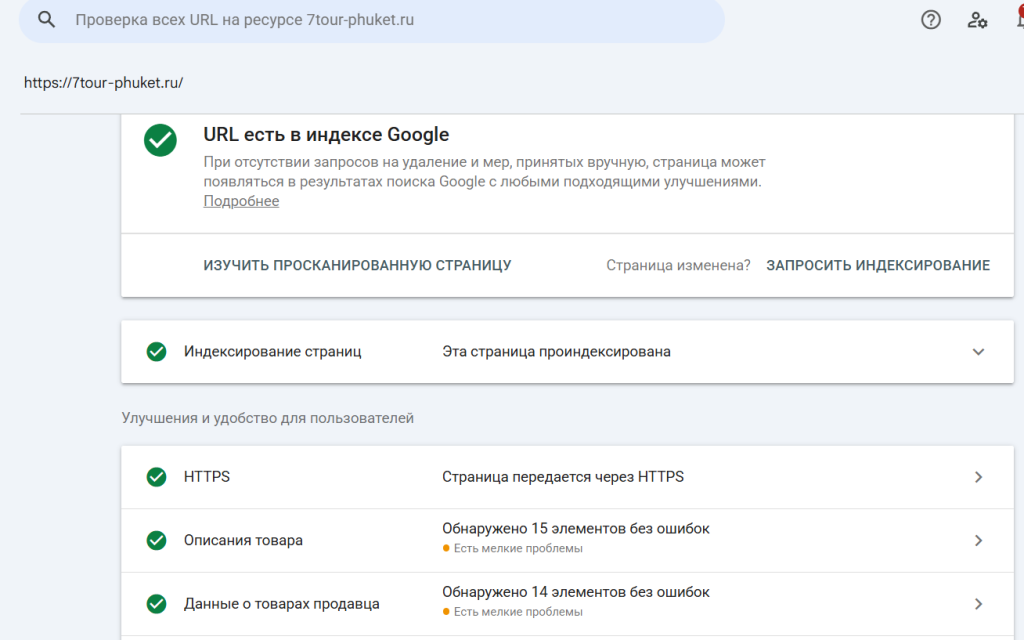Follow the Подробнее link

coord(241,201)
